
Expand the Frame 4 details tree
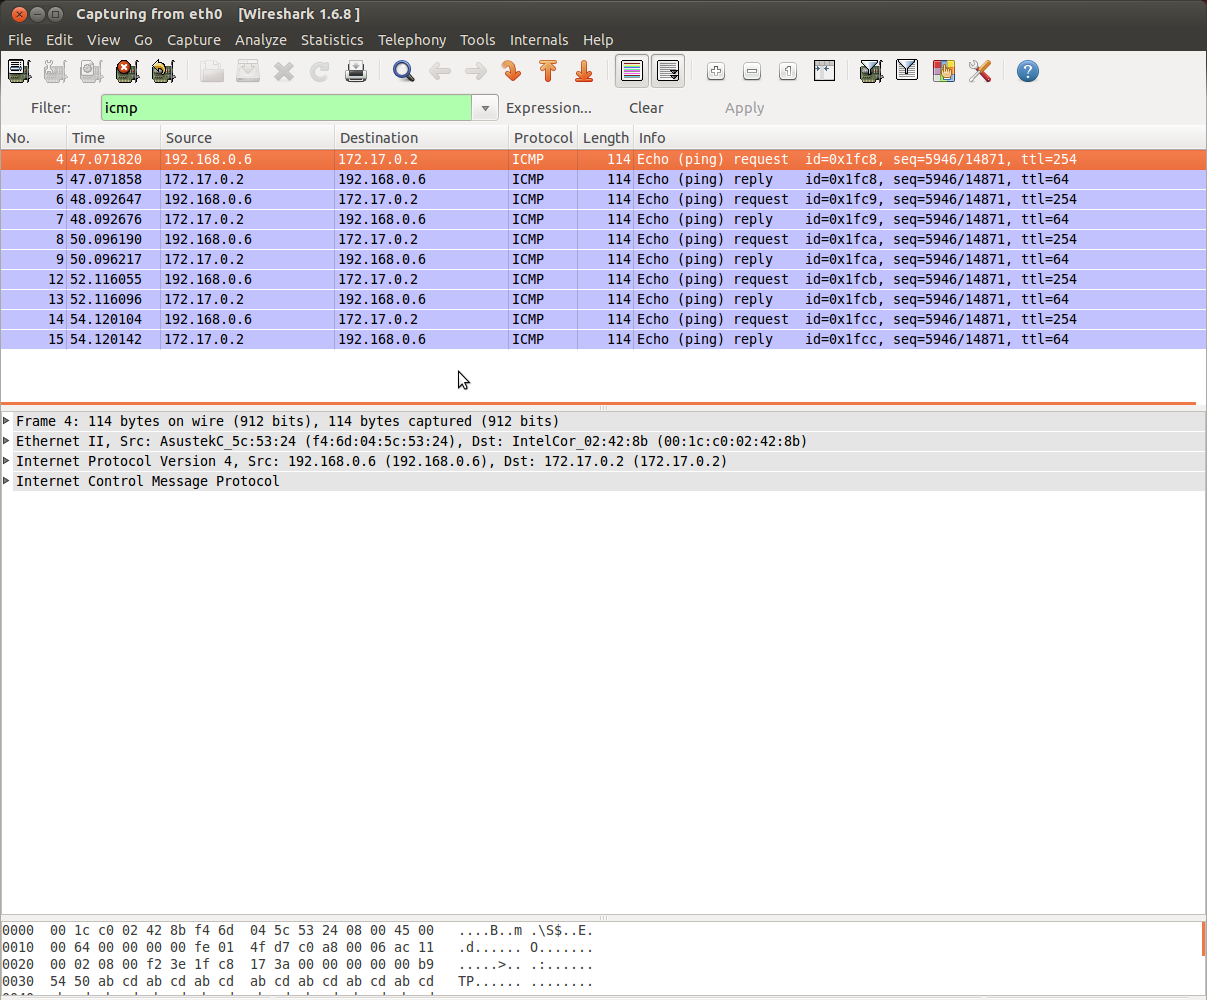(7, 421)
